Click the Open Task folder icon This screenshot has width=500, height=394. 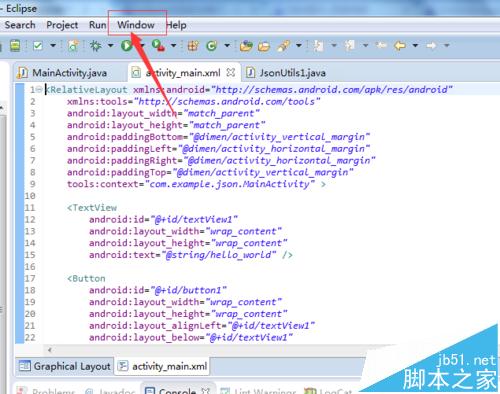coord(264,45)
